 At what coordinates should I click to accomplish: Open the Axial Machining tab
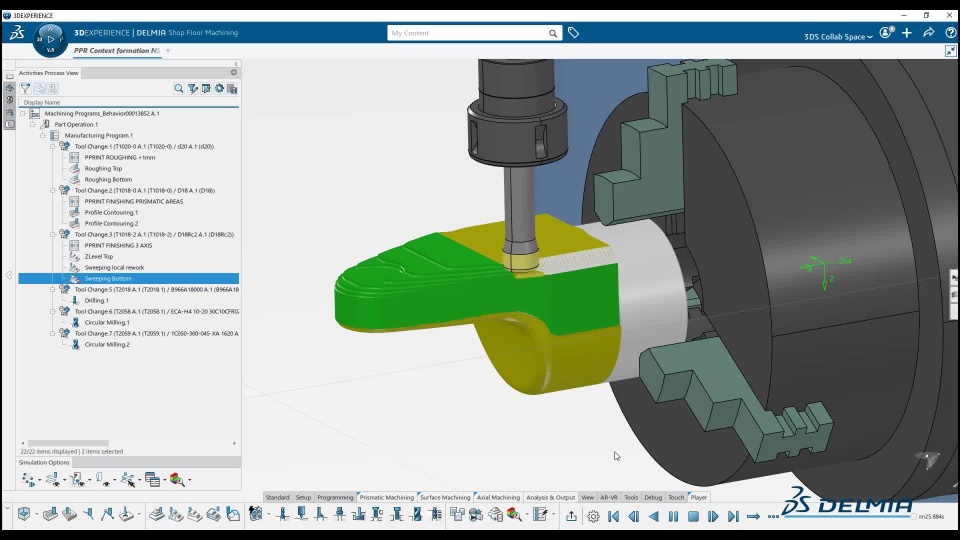point(498,497)
